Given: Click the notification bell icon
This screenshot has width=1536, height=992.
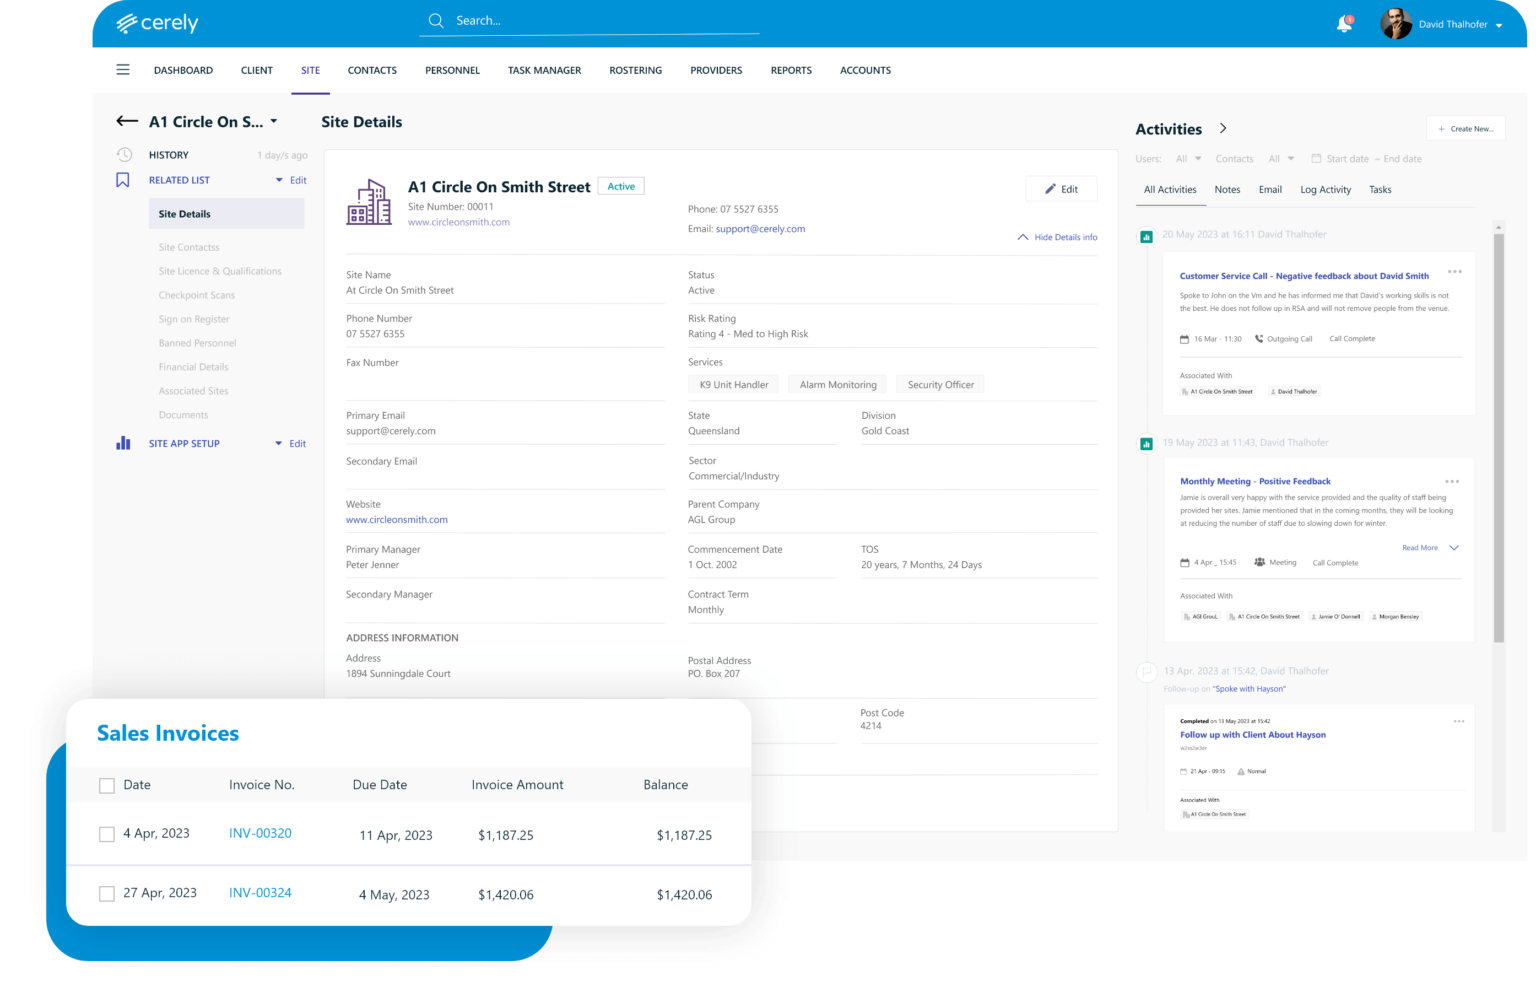Looking at the screenshot, I should [1344, 24].
